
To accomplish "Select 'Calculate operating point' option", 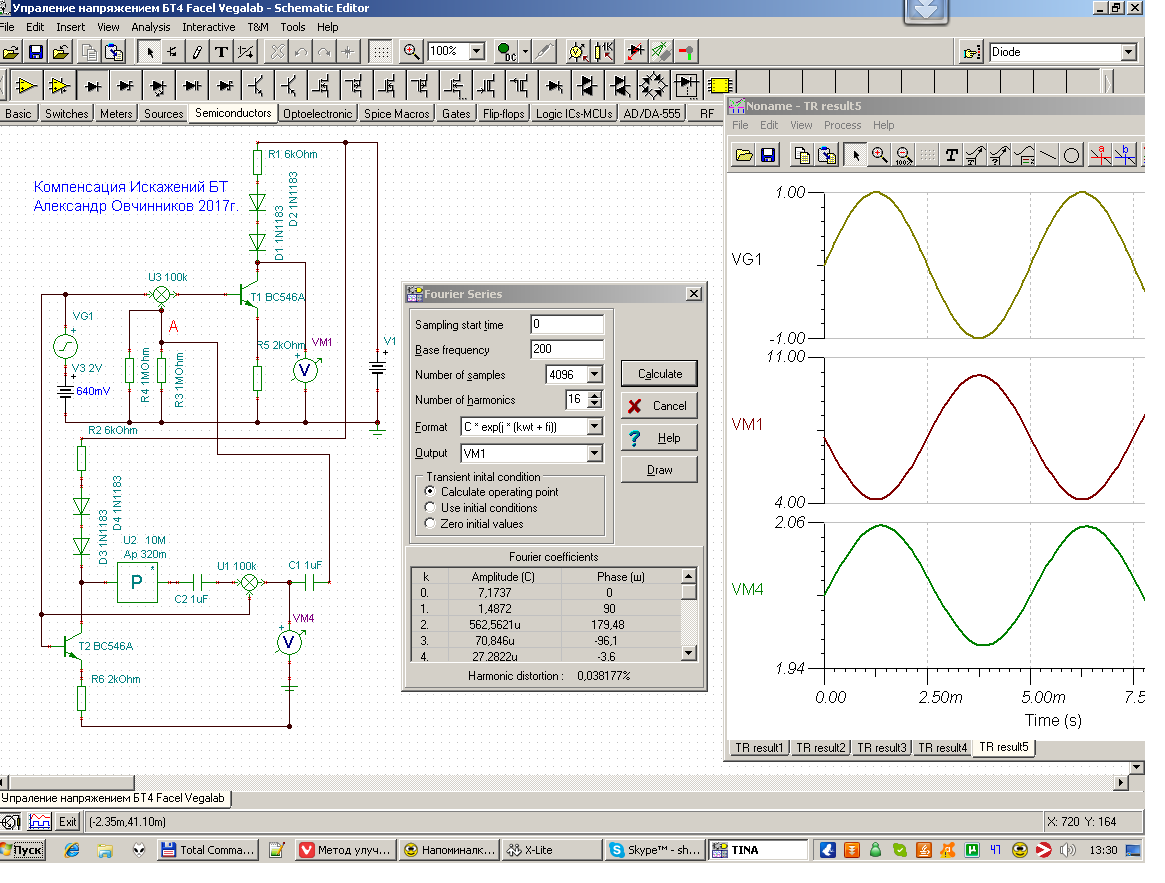I will 431,492.
